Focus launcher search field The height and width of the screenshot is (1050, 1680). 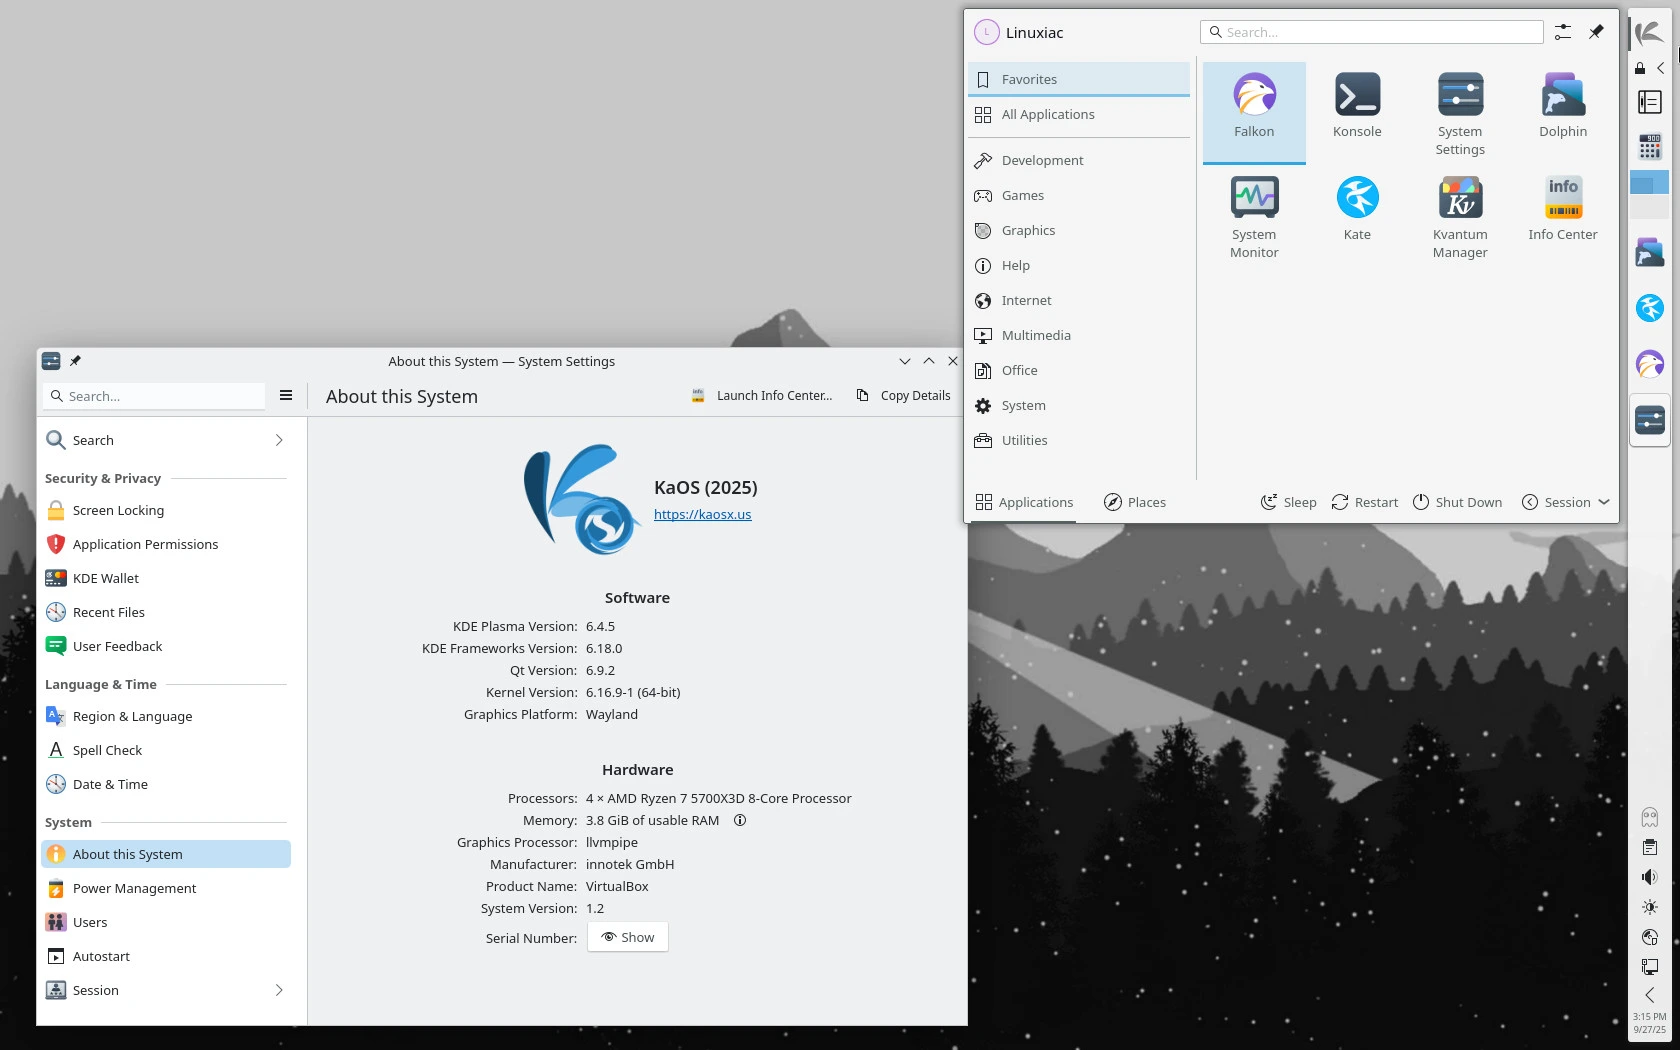point(1371,32)
